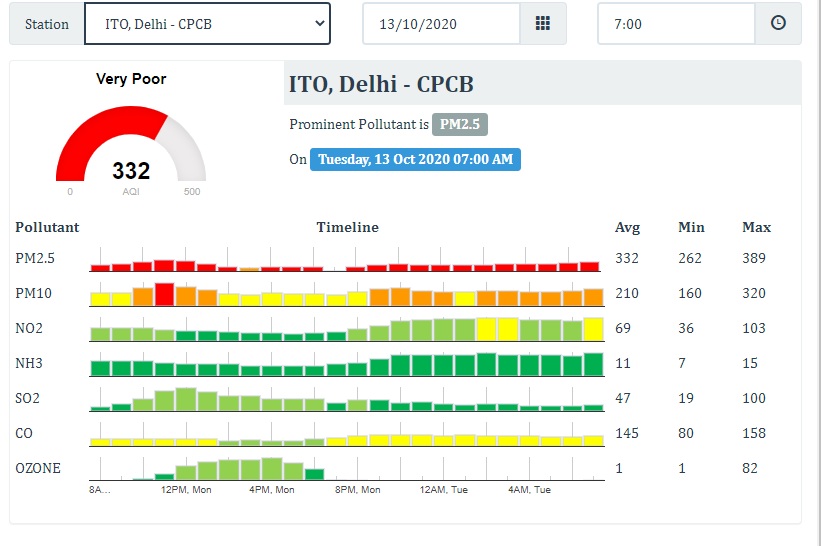Click the PM2.5 max value 389
The width and height of the screenshot is (821, 546).
click(x=754, y=258)
